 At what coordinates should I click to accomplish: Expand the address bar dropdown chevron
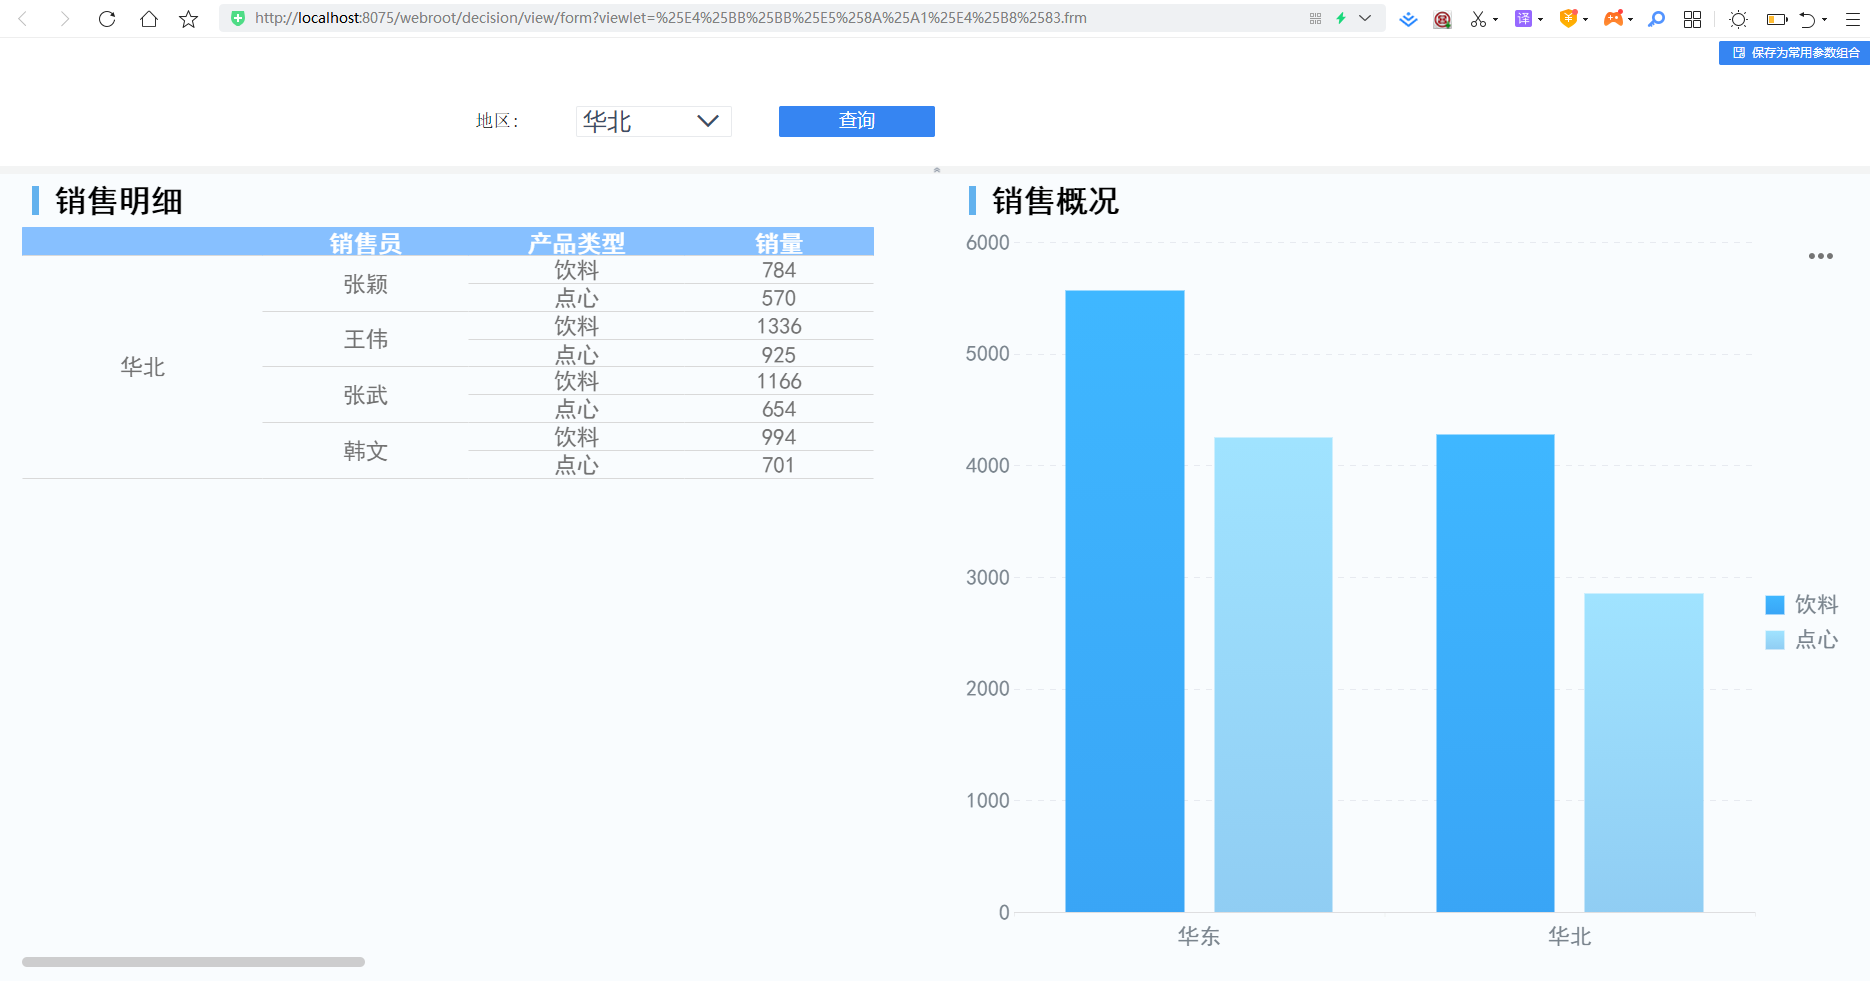pos(1365,18)
